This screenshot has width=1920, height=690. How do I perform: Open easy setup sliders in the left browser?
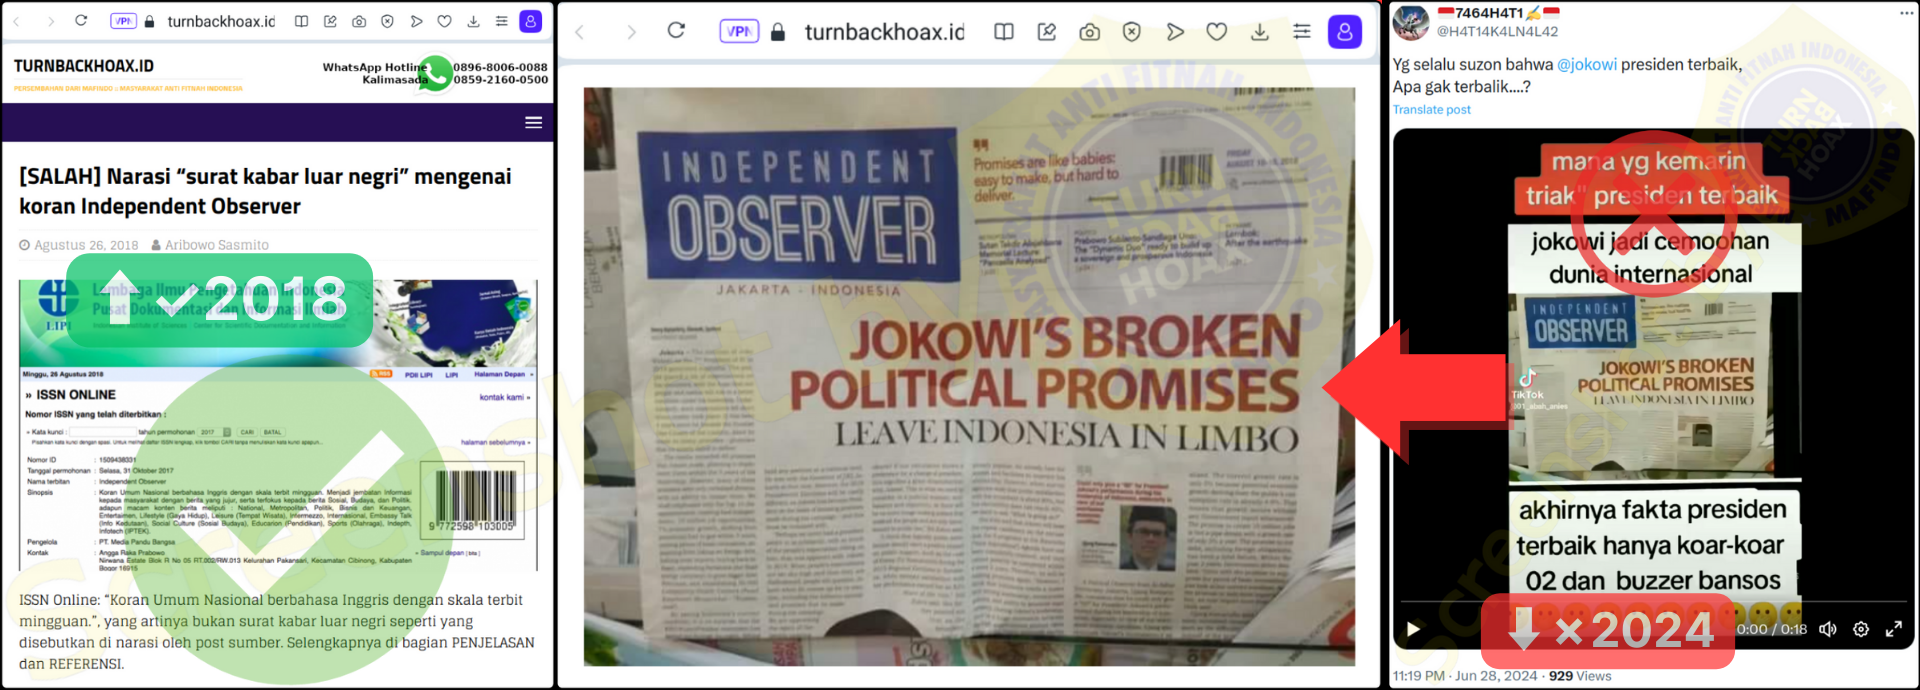point(502,21)
